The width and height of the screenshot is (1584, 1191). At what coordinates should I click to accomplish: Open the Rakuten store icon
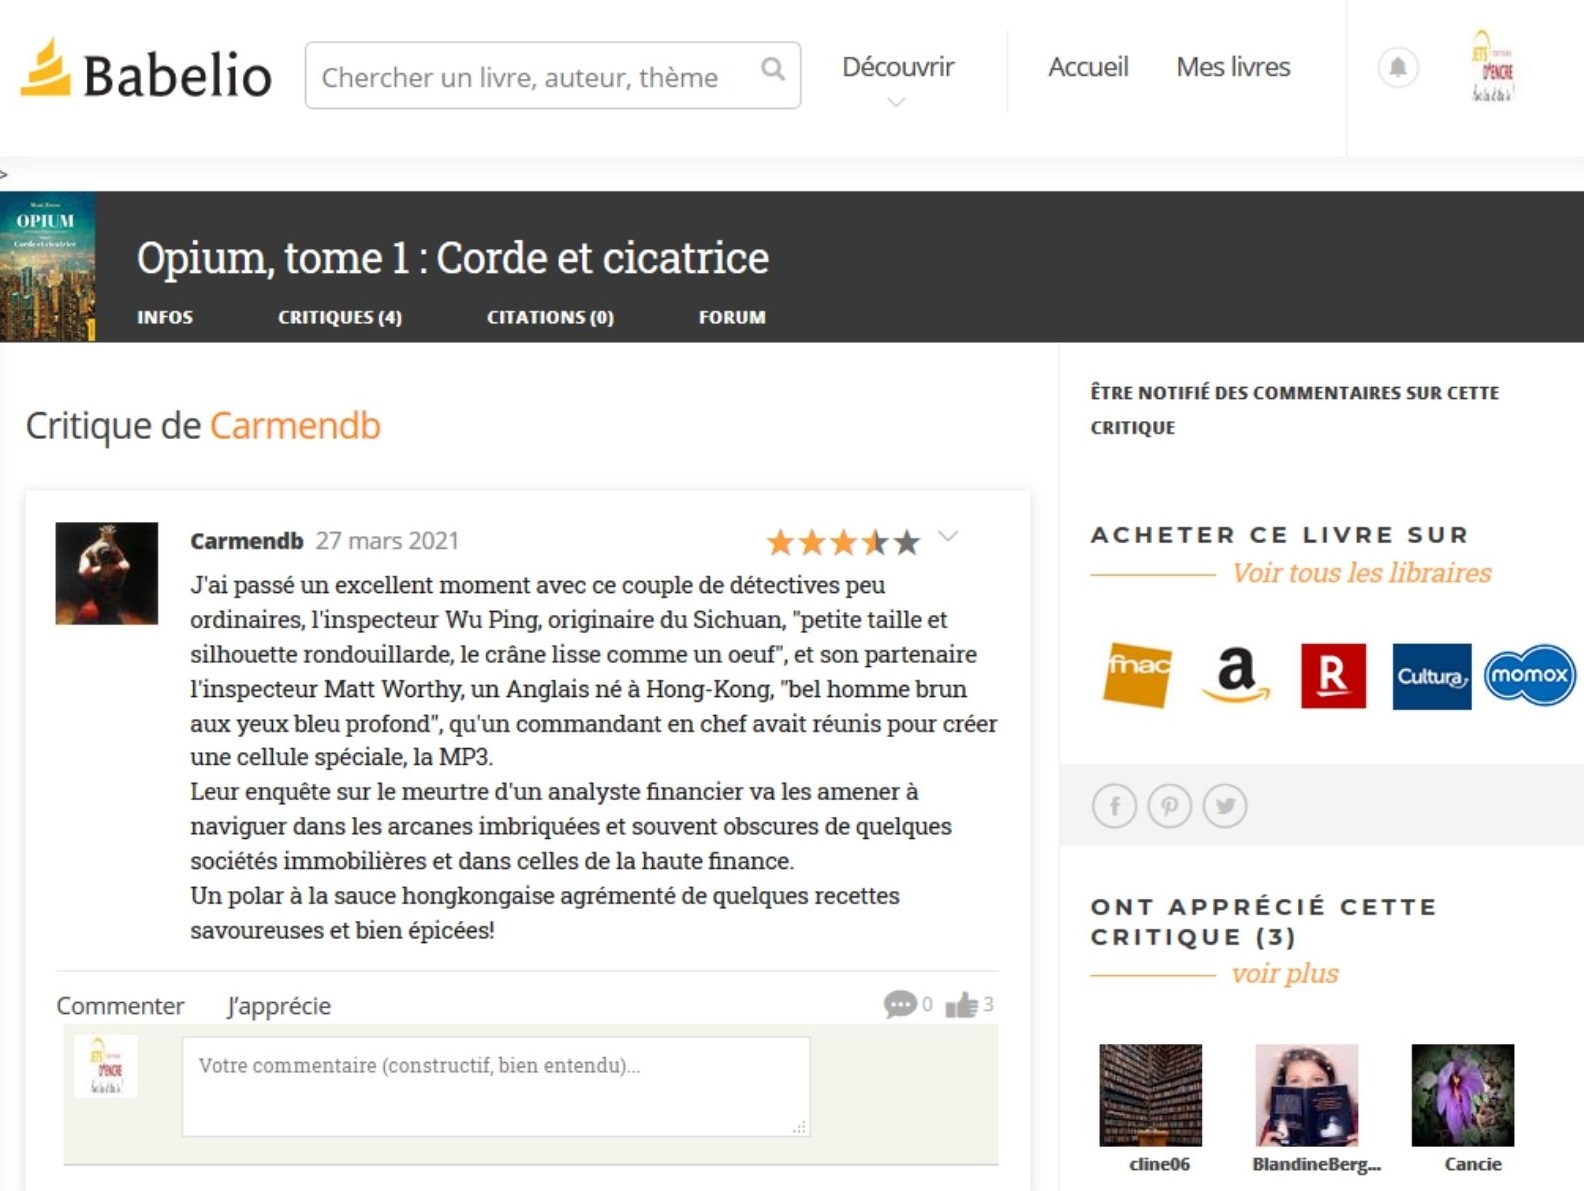tap(1333, 676)
